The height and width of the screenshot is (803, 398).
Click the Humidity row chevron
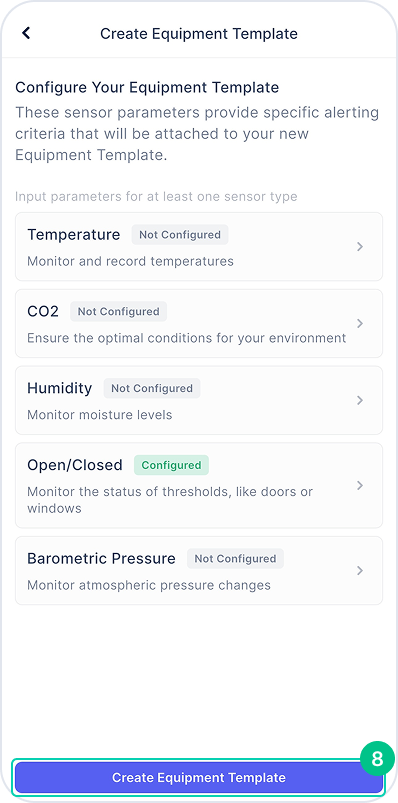[x=360, y=400]
